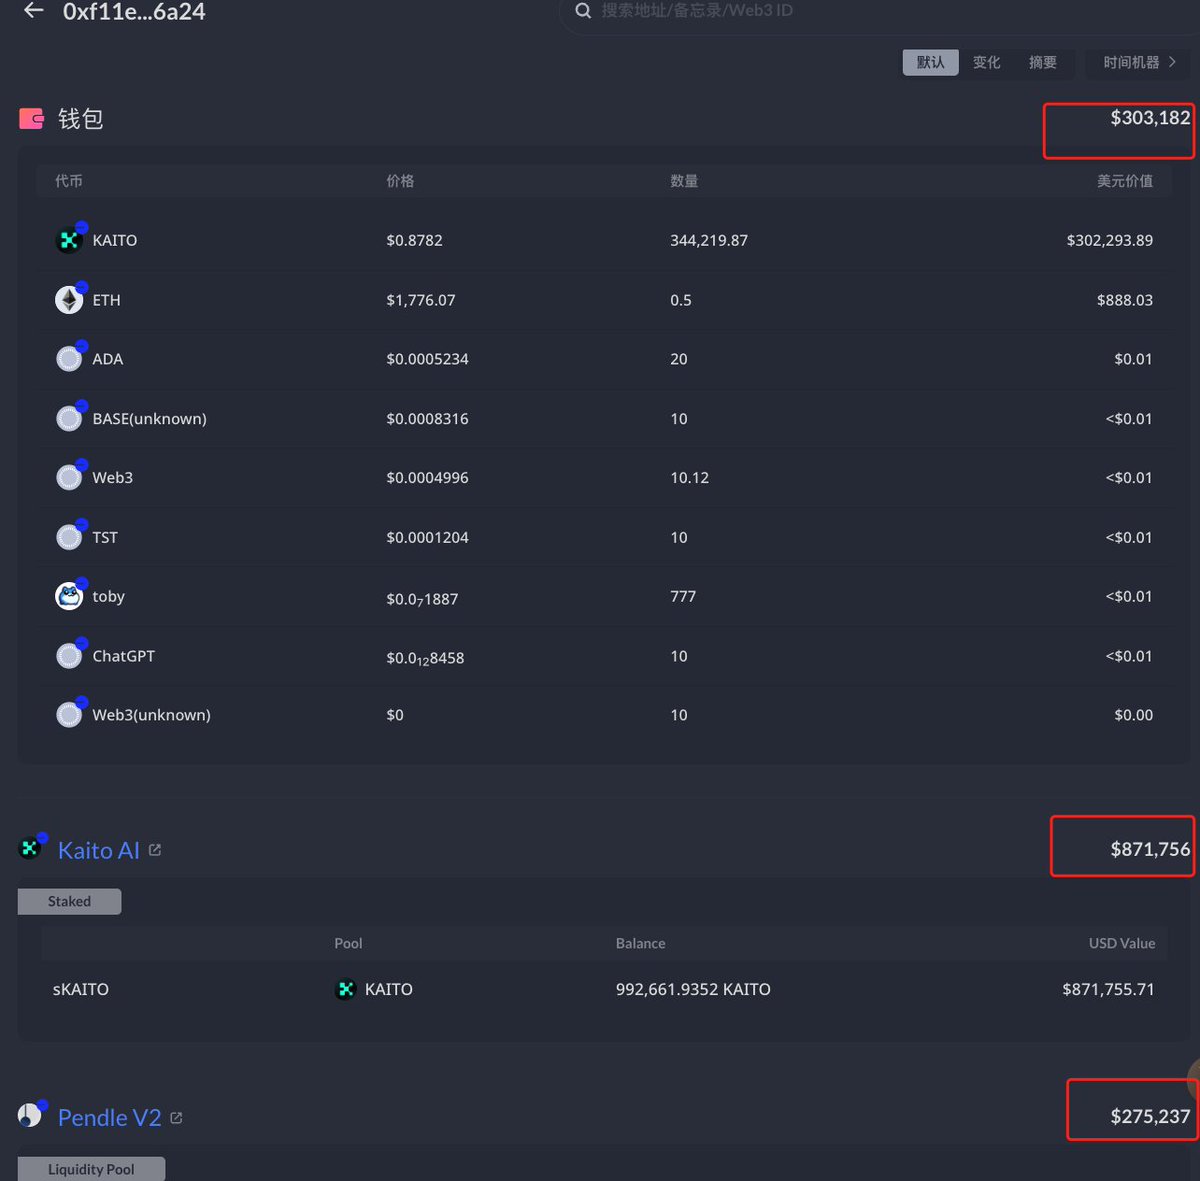
Task: Go back with the left arrow icon
Action: pos(34,10)
